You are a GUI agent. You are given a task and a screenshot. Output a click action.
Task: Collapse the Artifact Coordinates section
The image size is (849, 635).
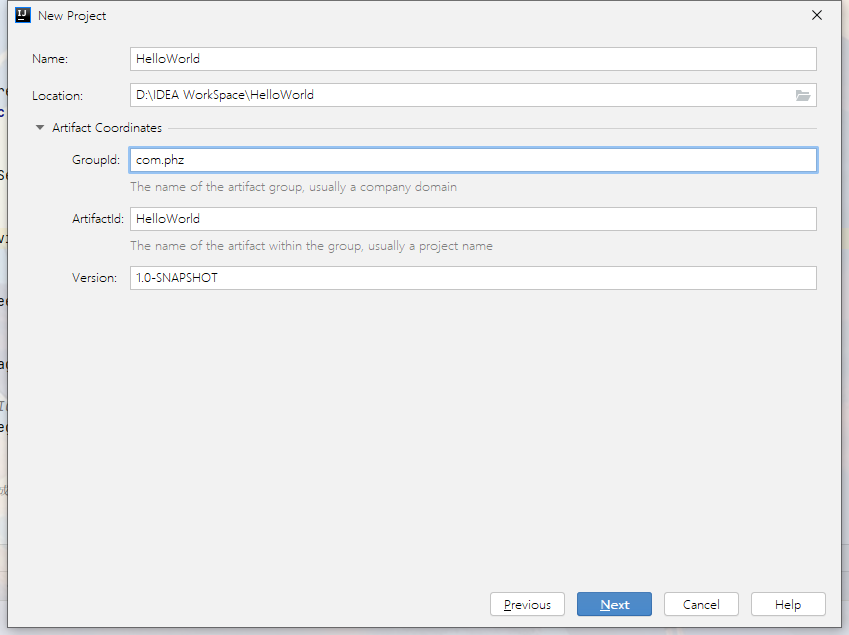[x=40, y=128]
